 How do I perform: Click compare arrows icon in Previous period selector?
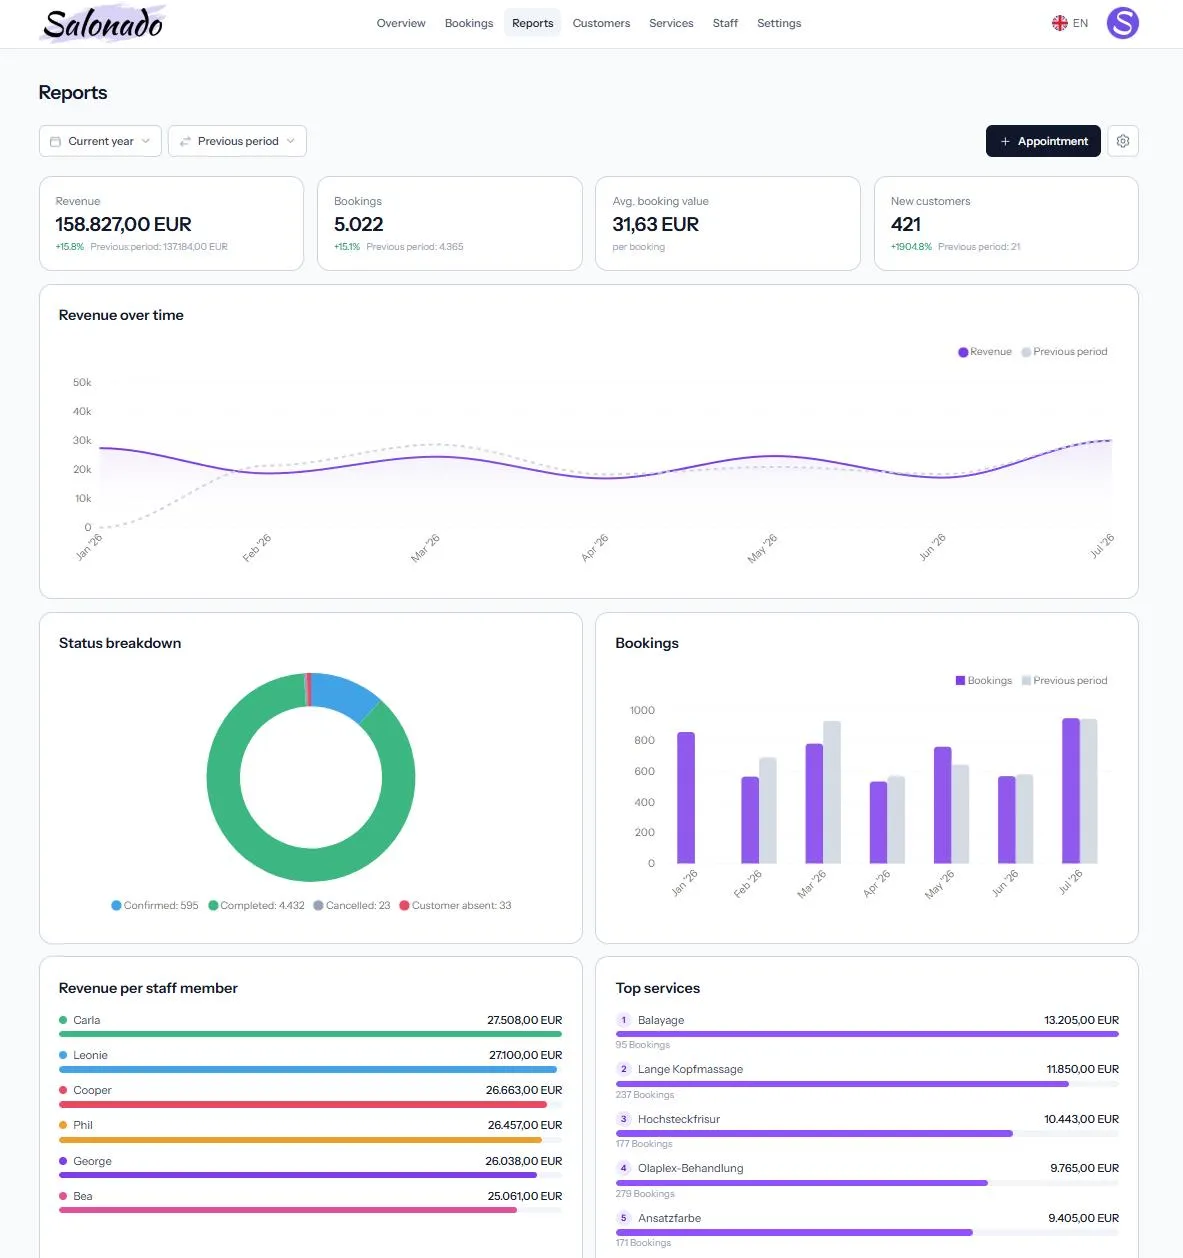tap(185, 141)
